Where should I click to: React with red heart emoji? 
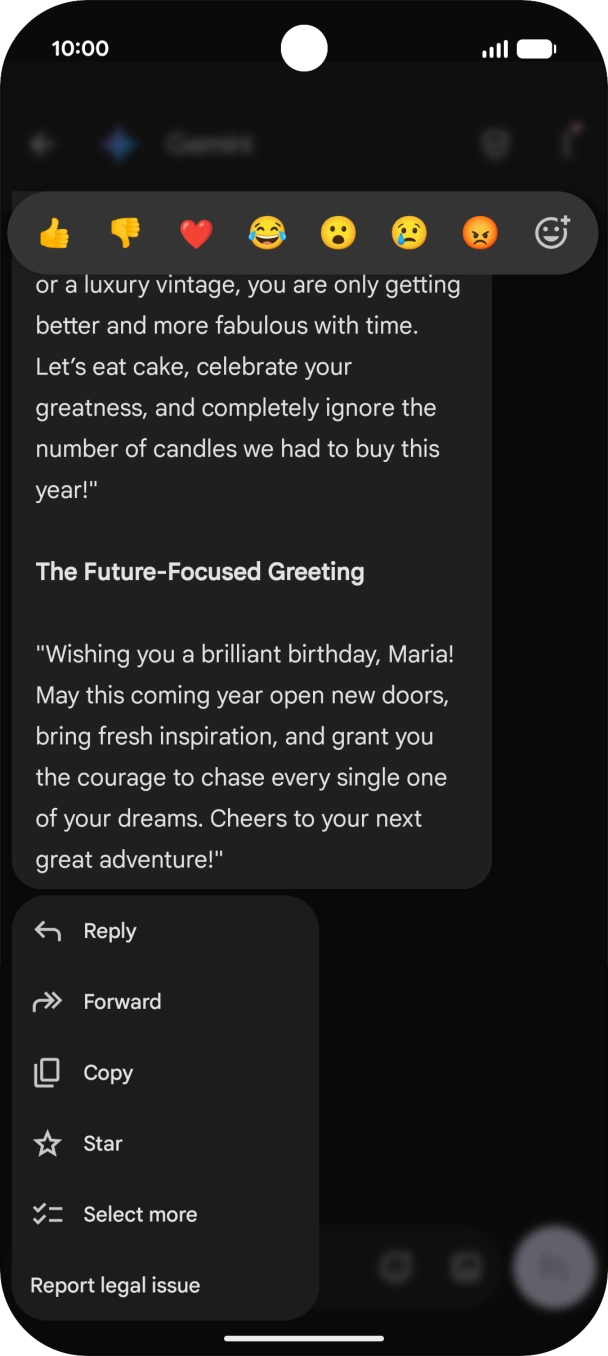(x=196, y=234)
